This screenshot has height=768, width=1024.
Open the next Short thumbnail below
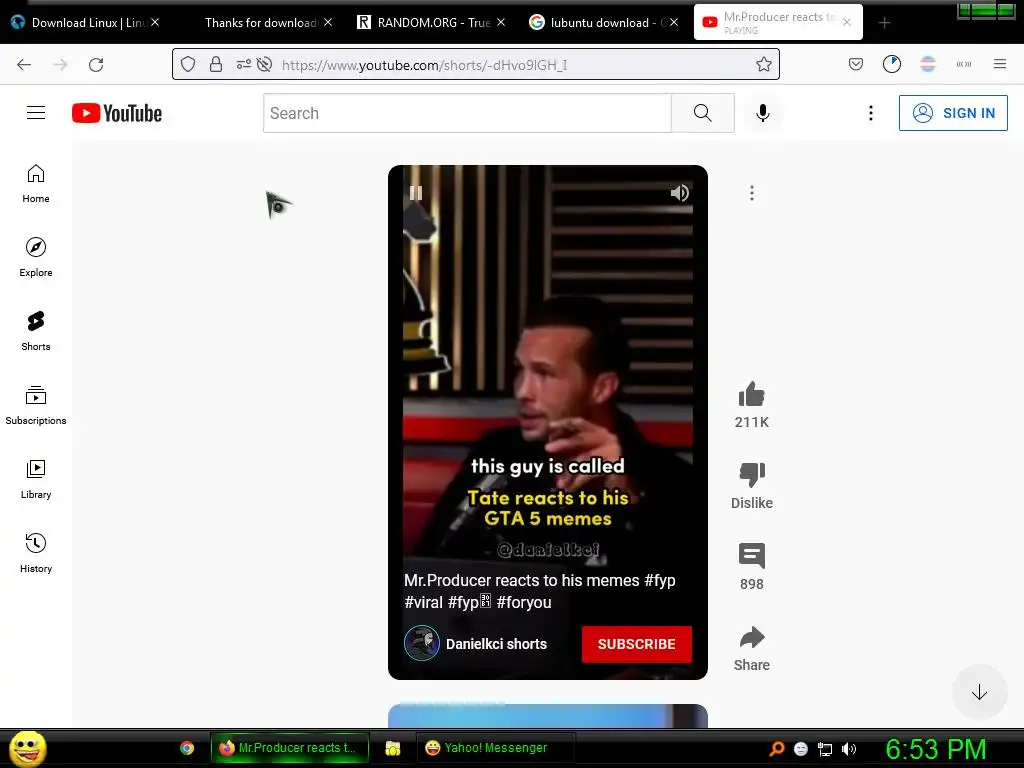[x=547, y=716]
